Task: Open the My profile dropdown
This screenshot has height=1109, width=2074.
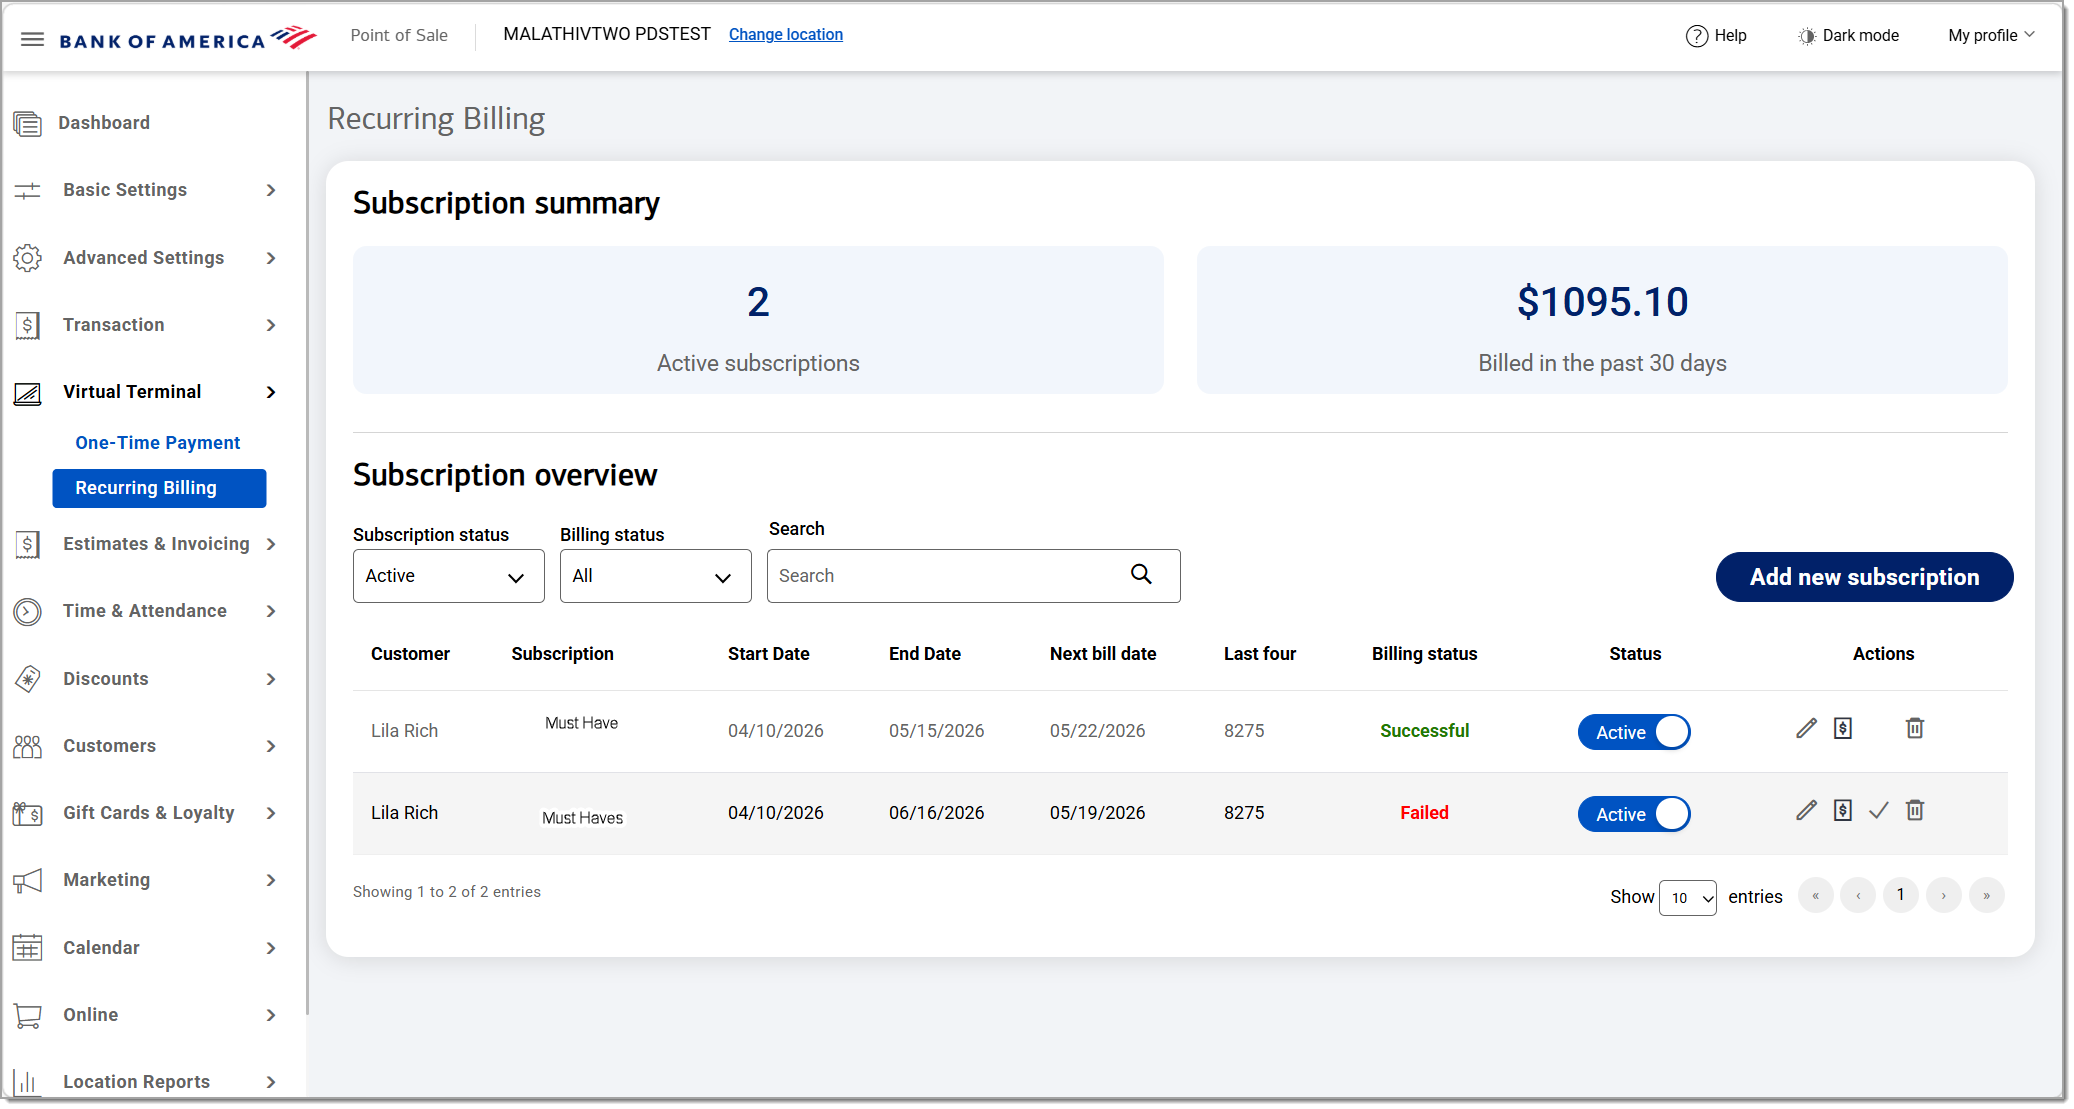Action: 1991,36
